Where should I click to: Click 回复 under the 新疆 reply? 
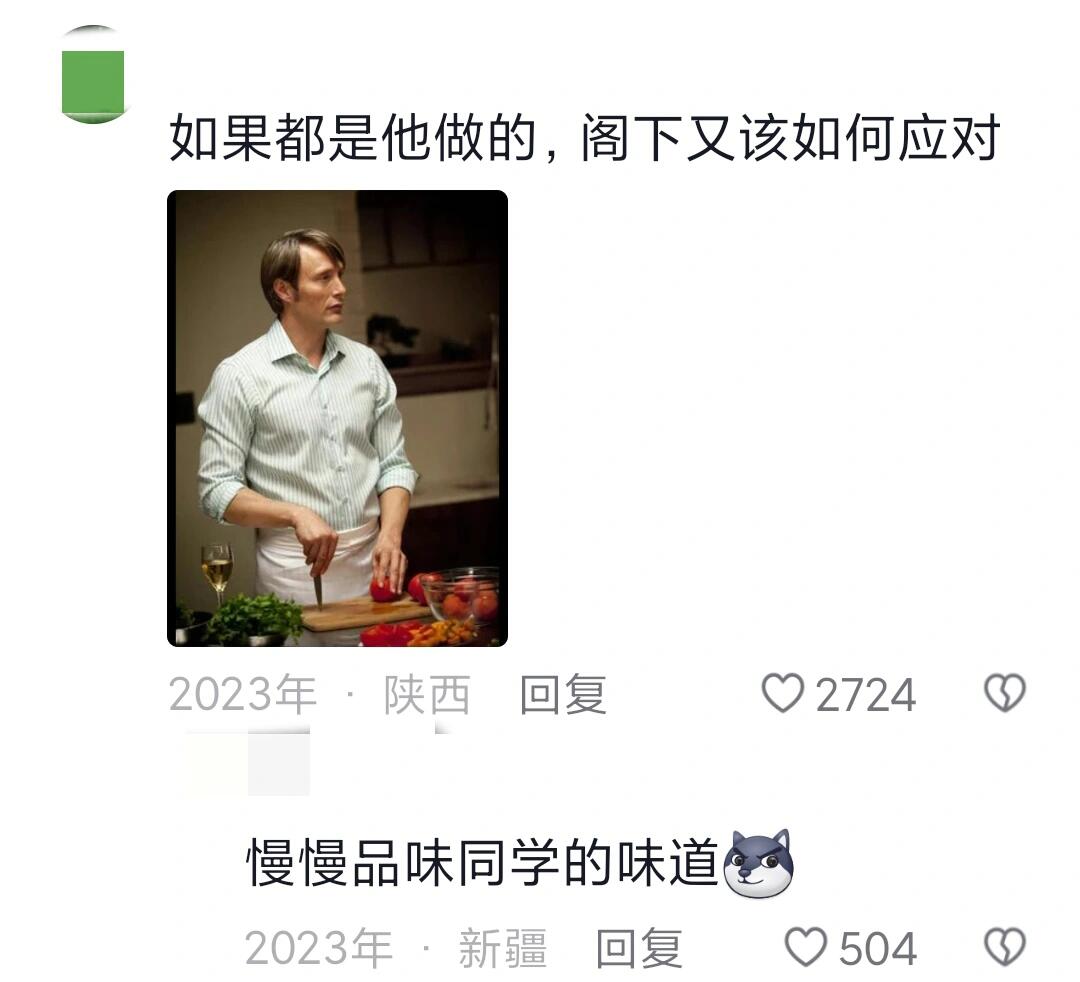click(x=638, y=948)
